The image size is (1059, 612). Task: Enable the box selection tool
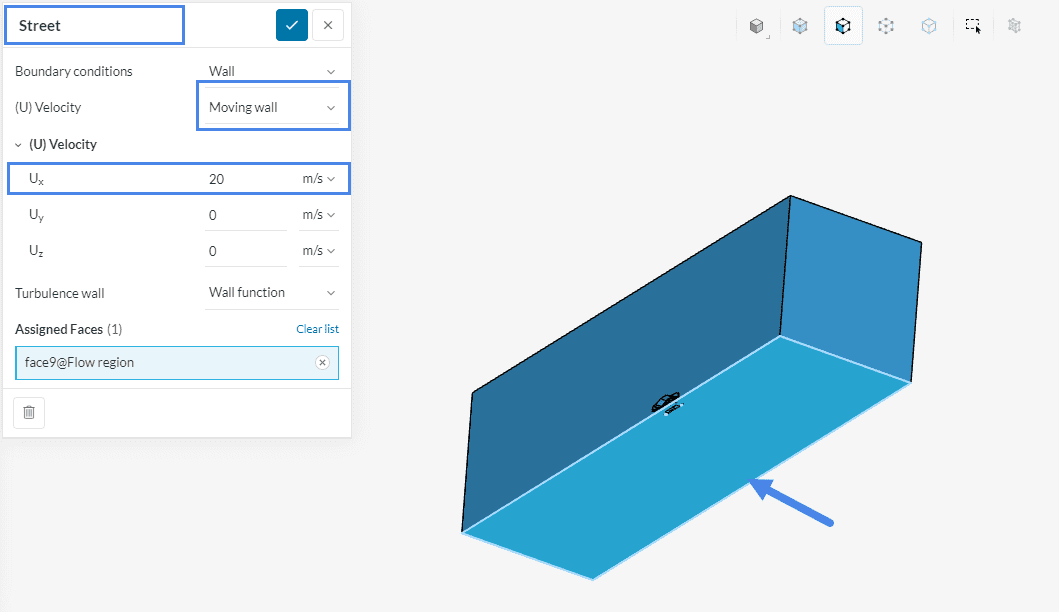pyautogui.click(x=973, y=26)
